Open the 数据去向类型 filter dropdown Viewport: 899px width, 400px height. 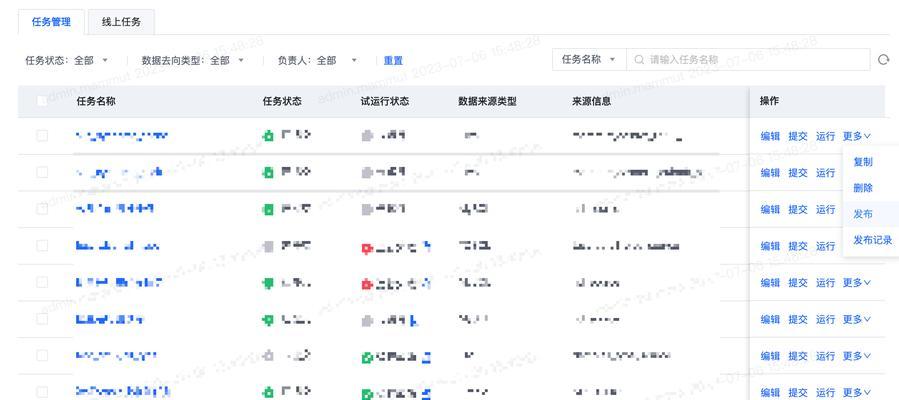193,60
